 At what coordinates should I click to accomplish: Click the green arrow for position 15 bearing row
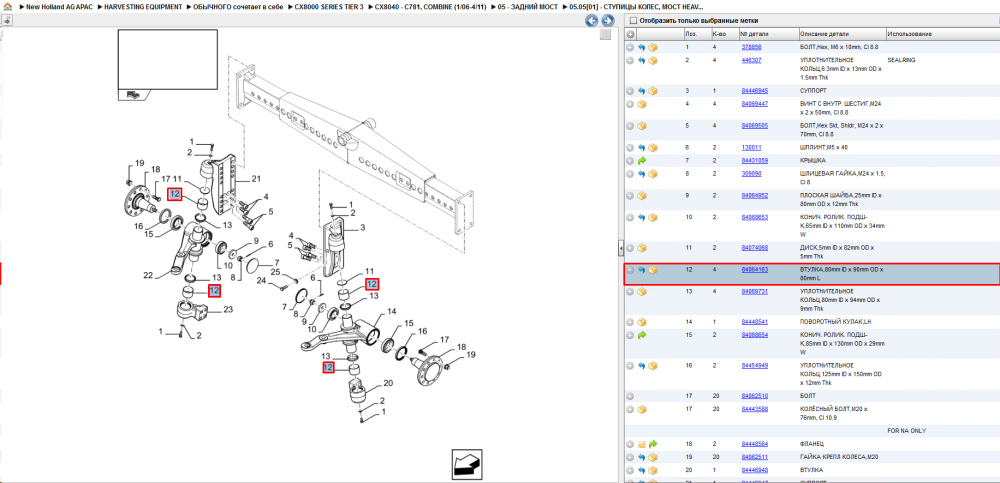642,334
